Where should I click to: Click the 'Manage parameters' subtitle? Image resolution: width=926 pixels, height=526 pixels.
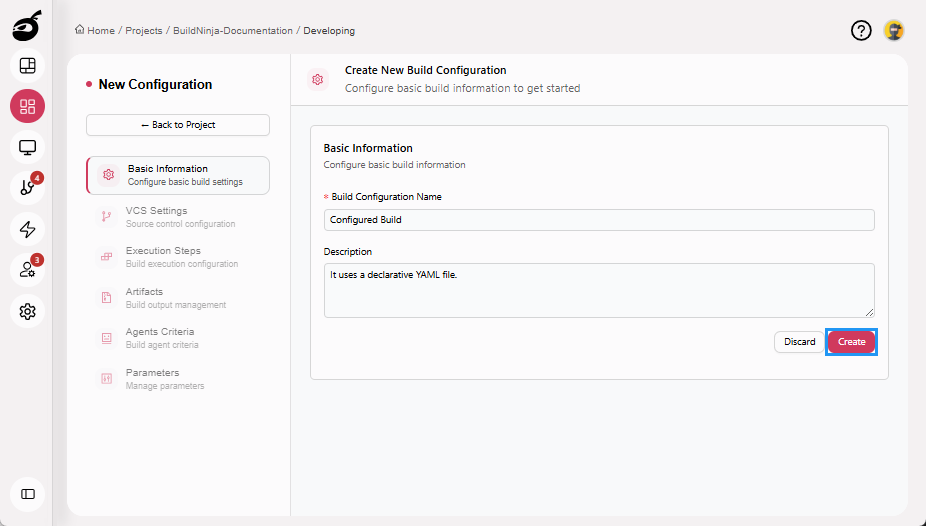pos(165,385)
